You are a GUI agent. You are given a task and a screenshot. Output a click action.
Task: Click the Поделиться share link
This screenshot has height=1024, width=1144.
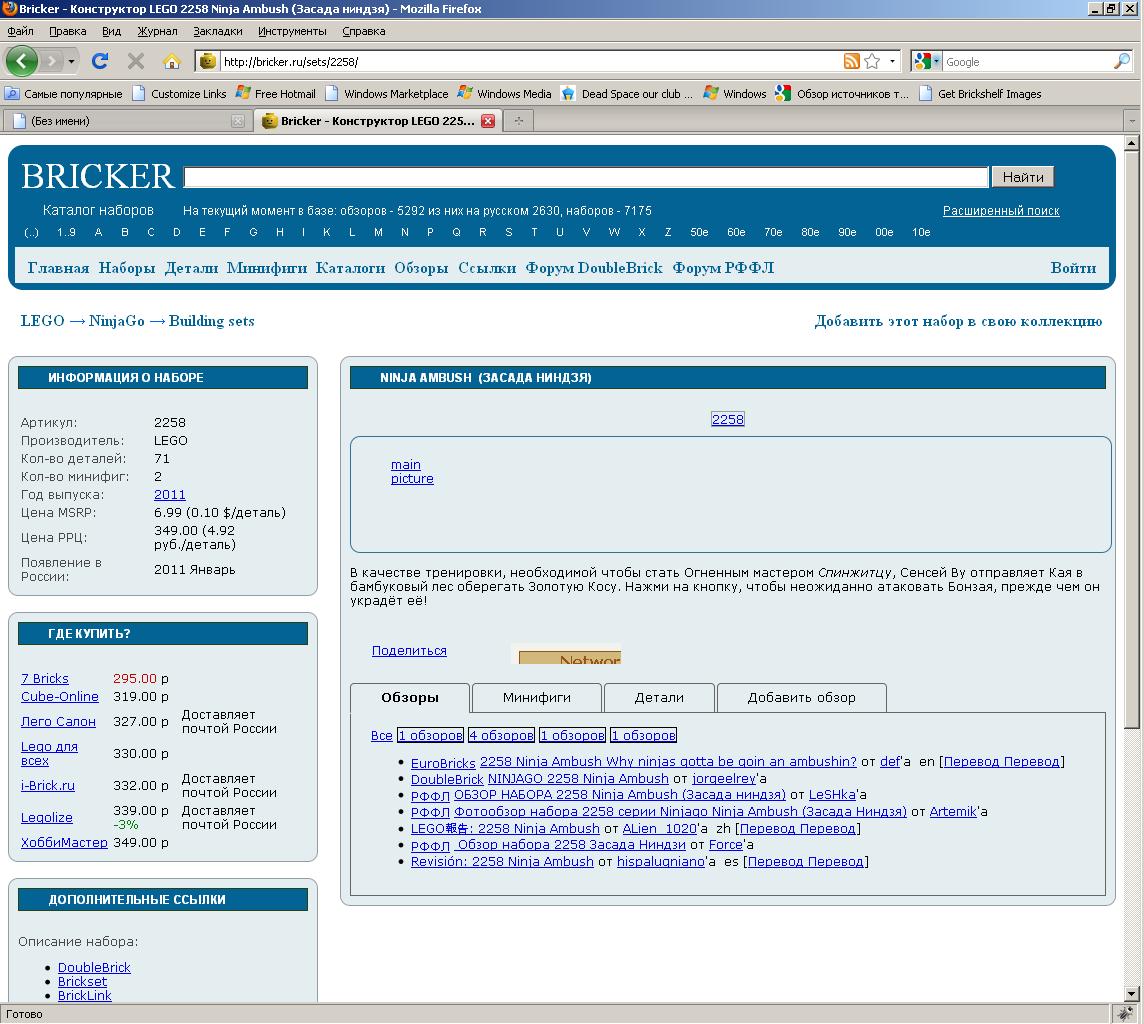[409, 651]
